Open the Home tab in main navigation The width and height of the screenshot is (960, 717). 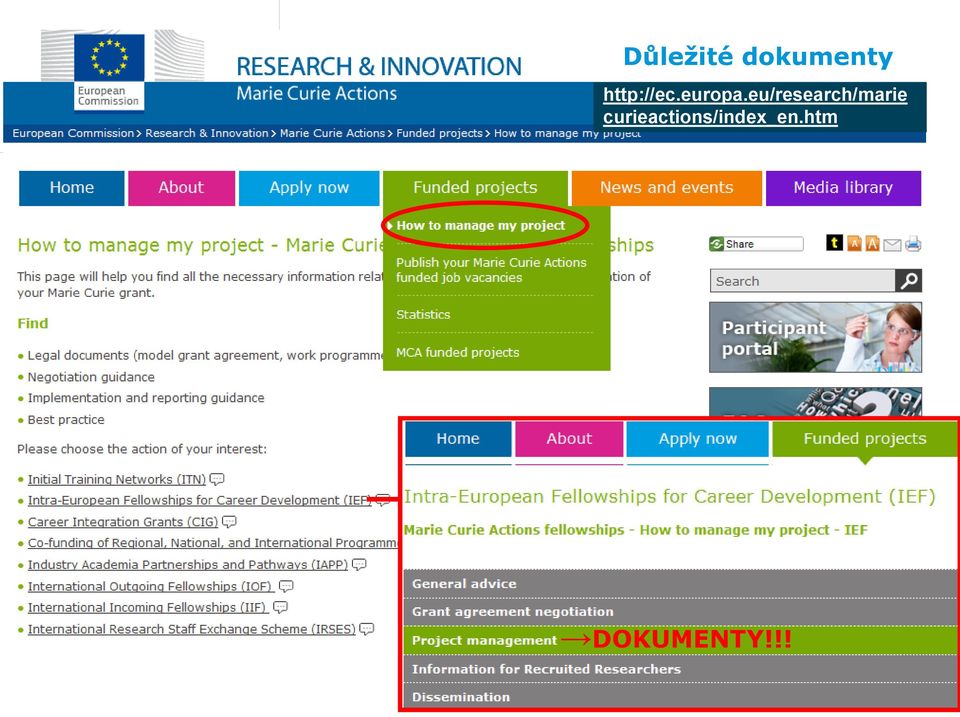tap(72, 188)
